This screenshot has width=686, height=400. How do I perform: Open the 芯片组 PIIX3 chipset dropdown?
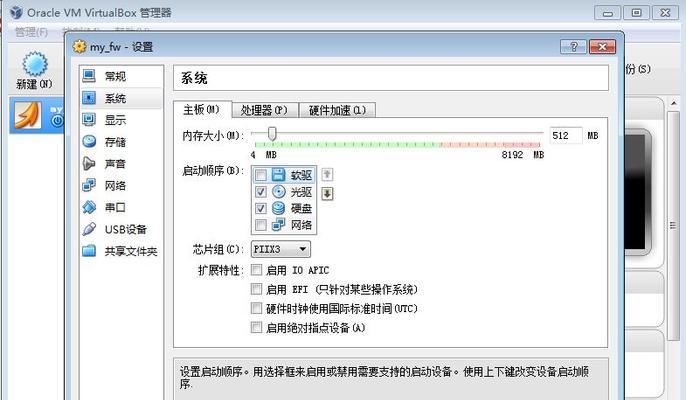[281, 249]
